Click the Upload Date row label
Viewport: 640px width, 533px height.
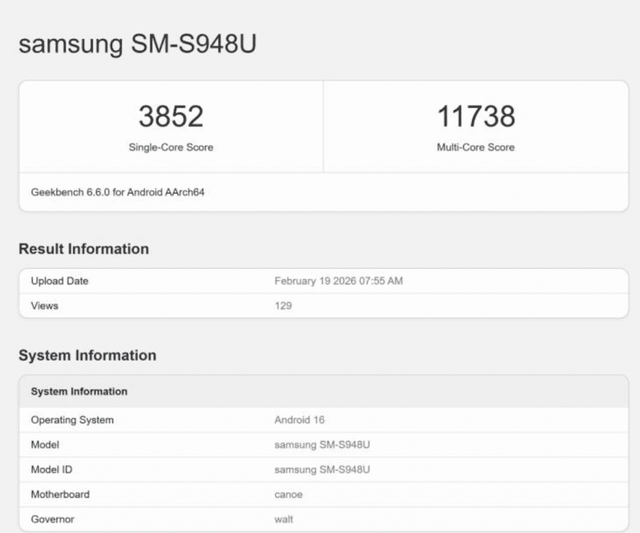[x=60, y=281]
